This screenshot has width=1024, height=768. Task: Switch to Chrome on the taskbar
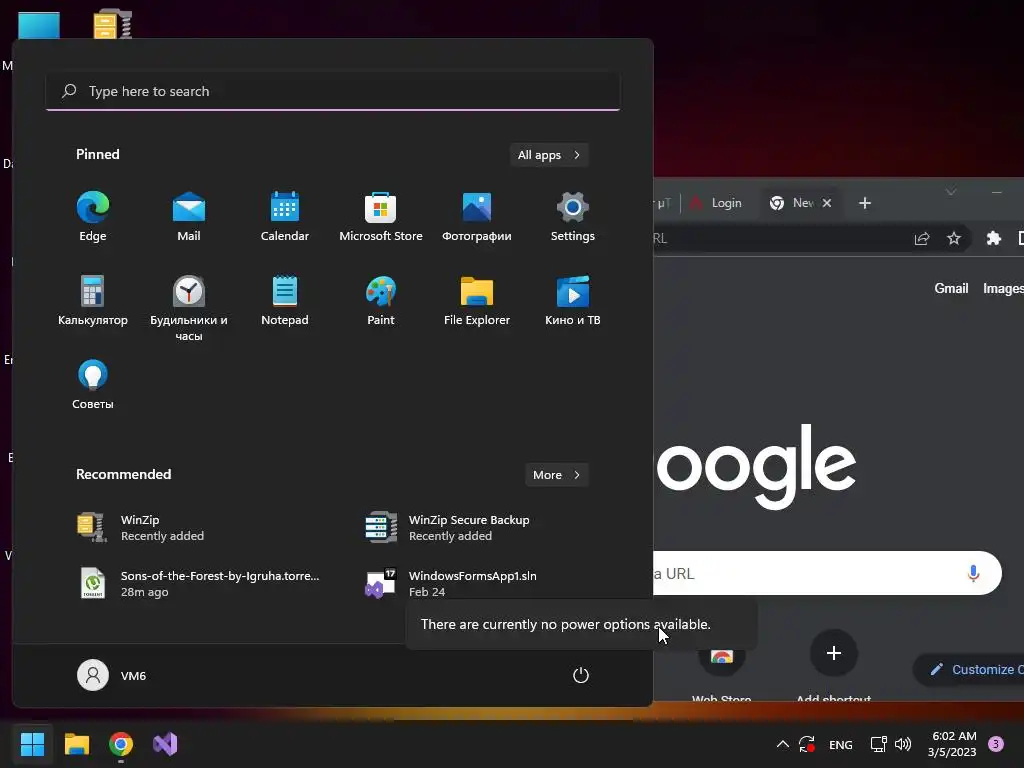(121, 744)
